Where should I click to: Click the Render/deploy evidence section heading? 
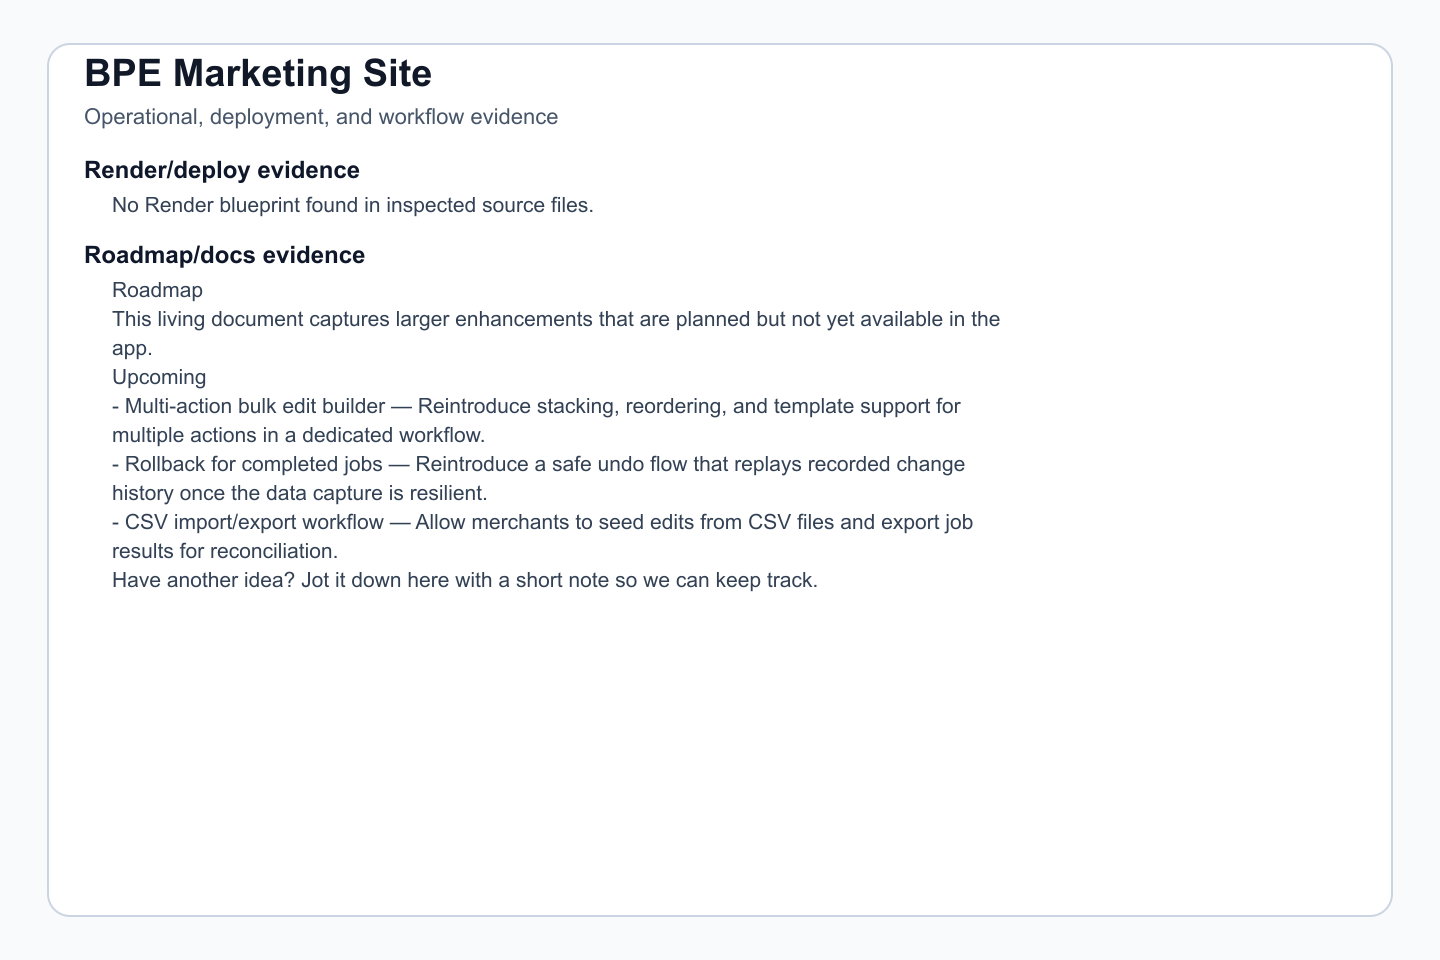pyautogui.click(x=222, y=170)
